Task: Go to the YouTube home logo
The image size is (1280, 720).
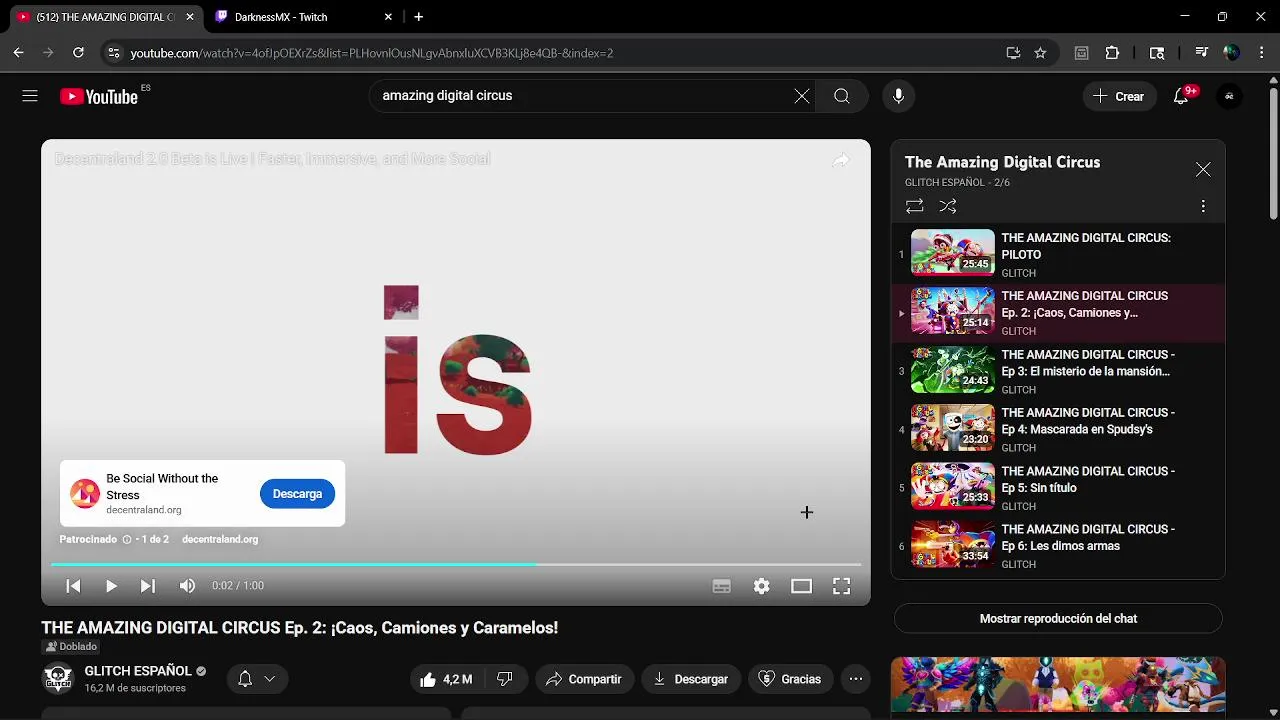Action: [99, 96]
